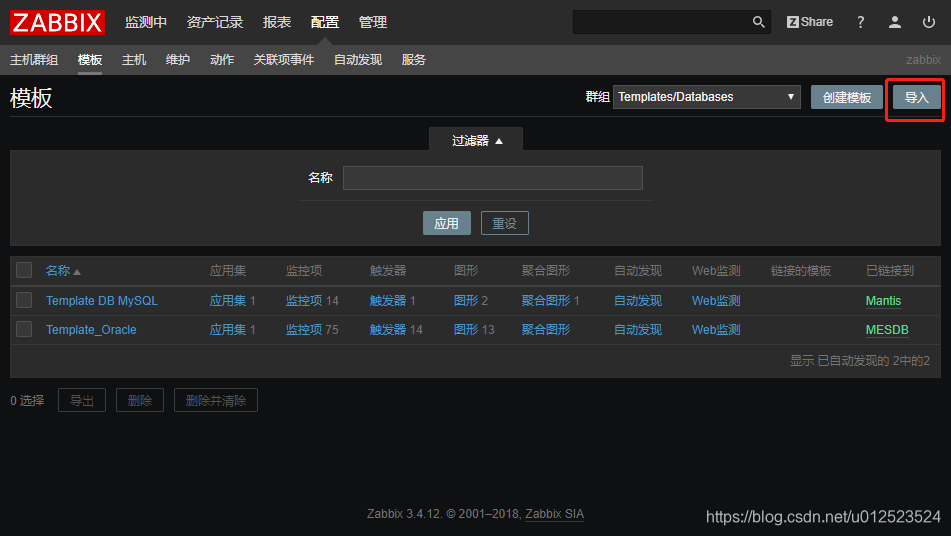
Task: Click the 删除并清除 button
Action: pyautogui.click(x=216, y=400)
